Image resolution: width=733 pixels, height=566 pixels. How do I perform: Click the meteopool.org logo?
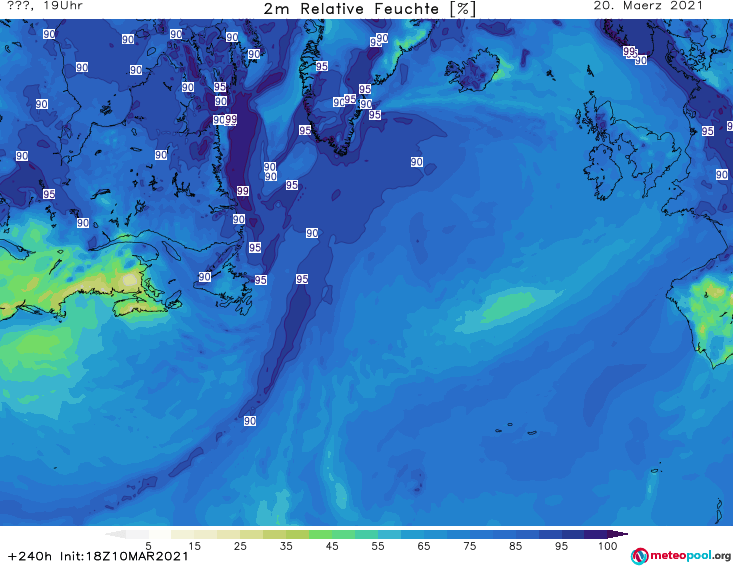pyautogui.click(x=681, y=556)
